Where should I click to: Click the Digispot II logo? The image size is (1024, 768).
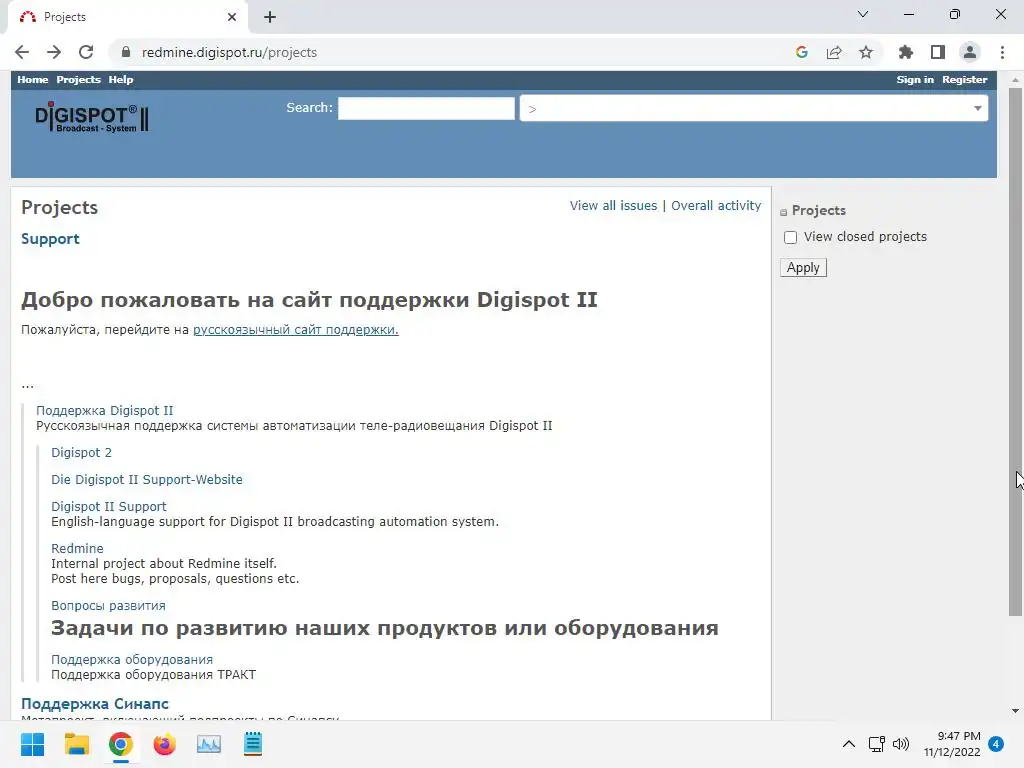tap(92, 118)
